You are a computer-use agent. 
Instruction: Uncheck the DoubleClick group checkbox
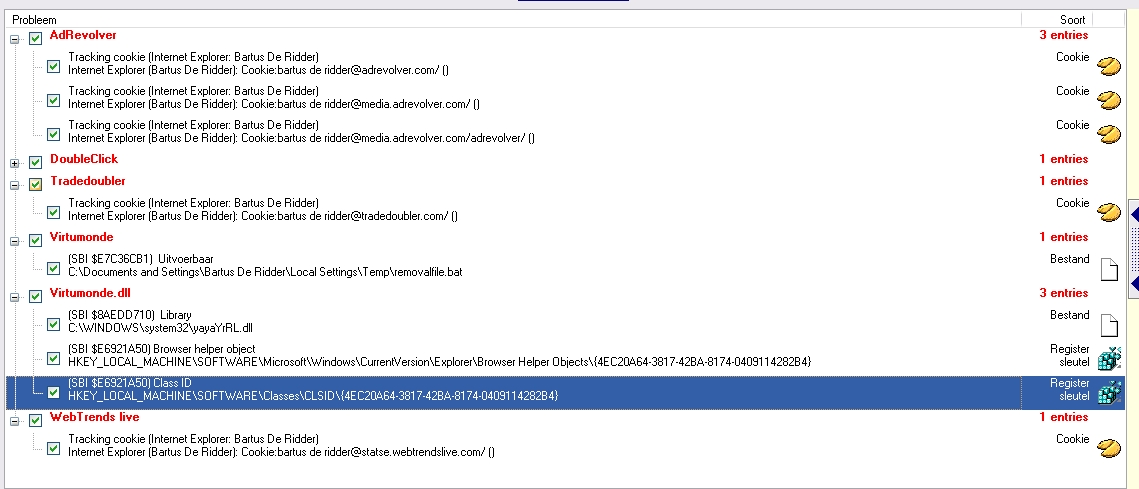(35, 162)
